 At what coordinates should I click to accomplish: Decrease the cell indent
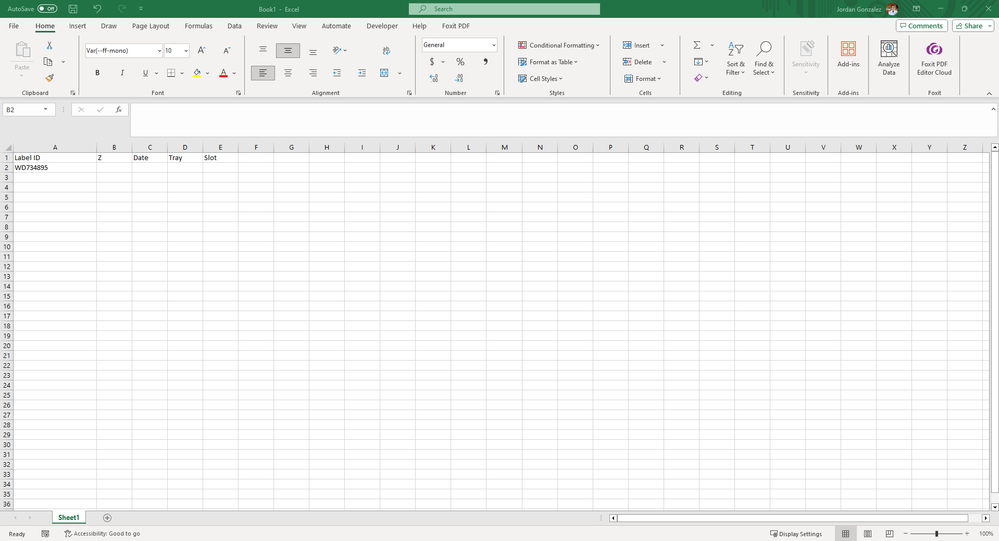(x=336, y=73)
